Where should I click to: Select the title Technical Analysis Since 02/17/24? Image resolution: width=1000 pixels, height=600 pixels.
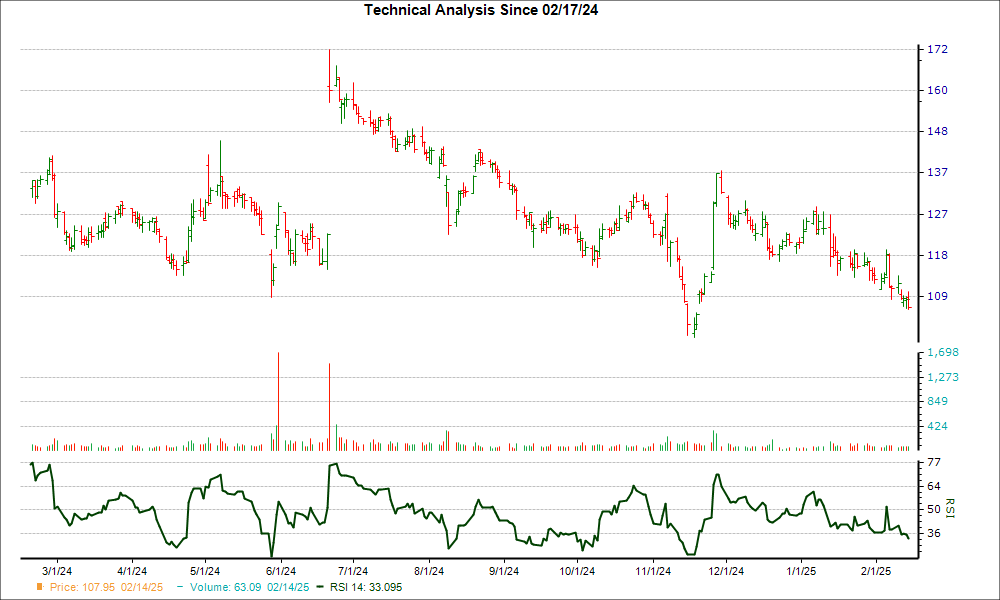click(x=484, y=10)
